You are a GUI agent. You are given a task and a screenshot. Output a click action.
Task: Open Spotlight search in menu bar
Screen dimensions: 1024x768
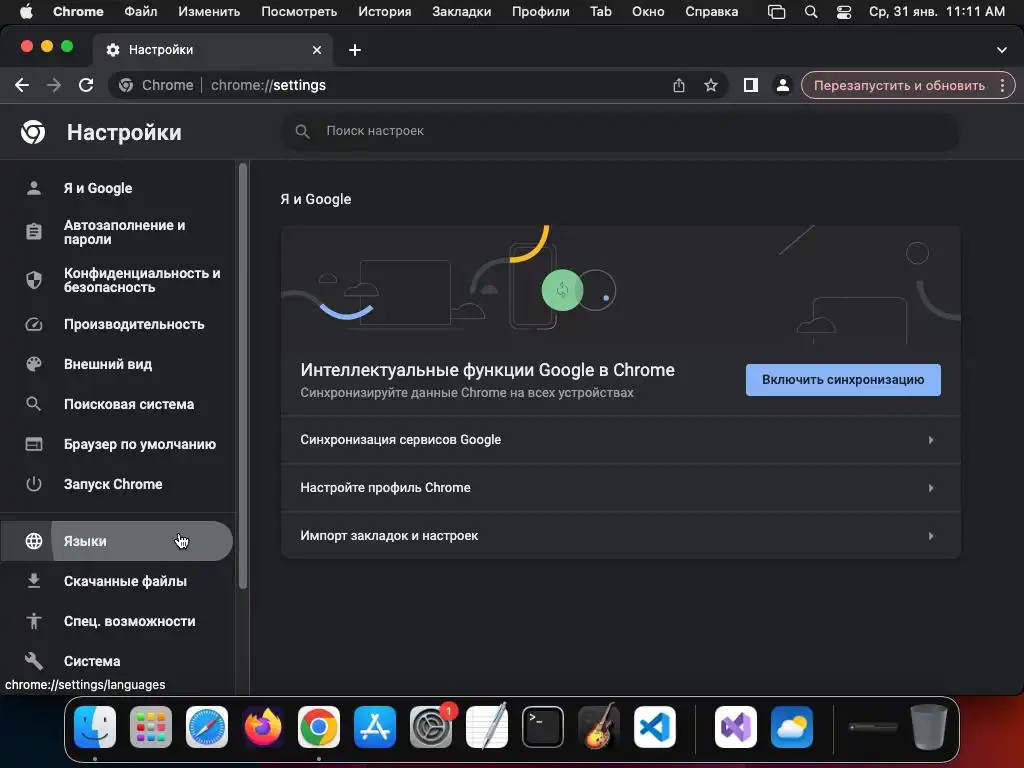[810, 12]
